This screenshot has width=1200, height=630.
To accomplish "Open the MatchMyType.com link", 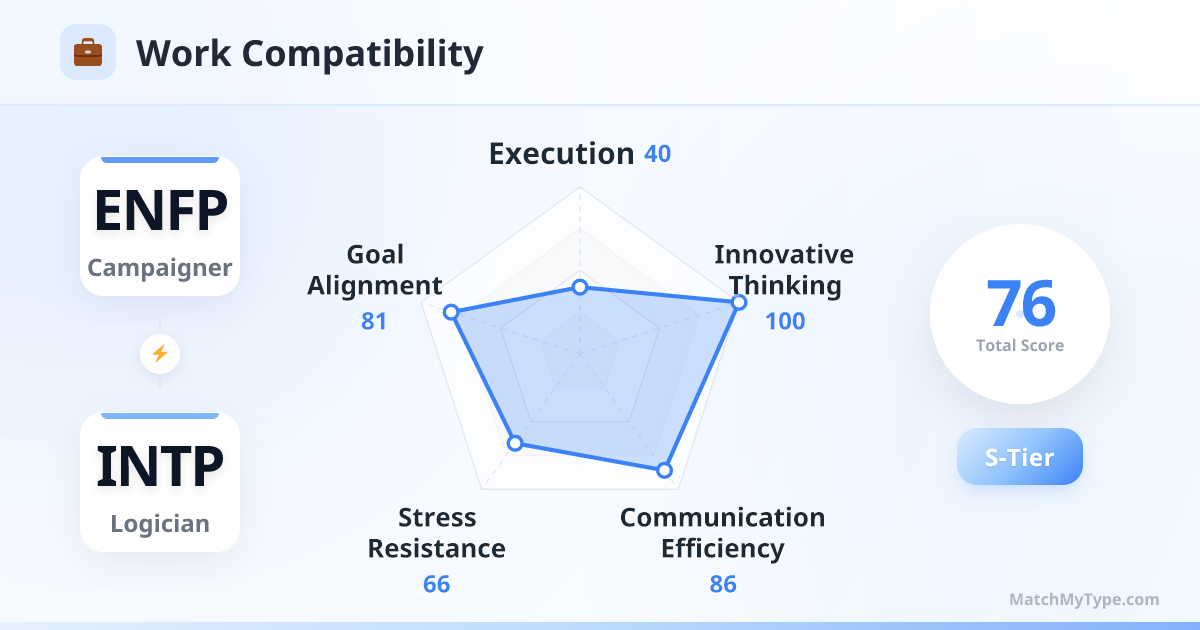I will pyautogui.click(x=1084, y=600).
